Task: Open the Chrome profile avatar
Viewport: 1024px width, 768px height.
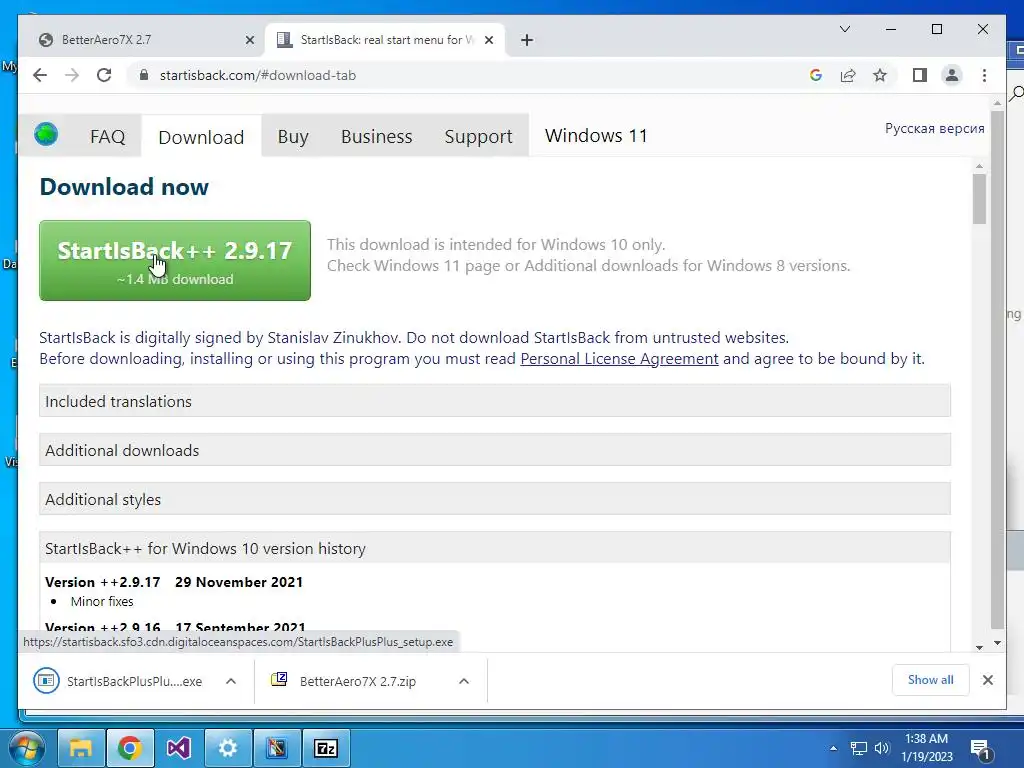Action: [952, 75]
